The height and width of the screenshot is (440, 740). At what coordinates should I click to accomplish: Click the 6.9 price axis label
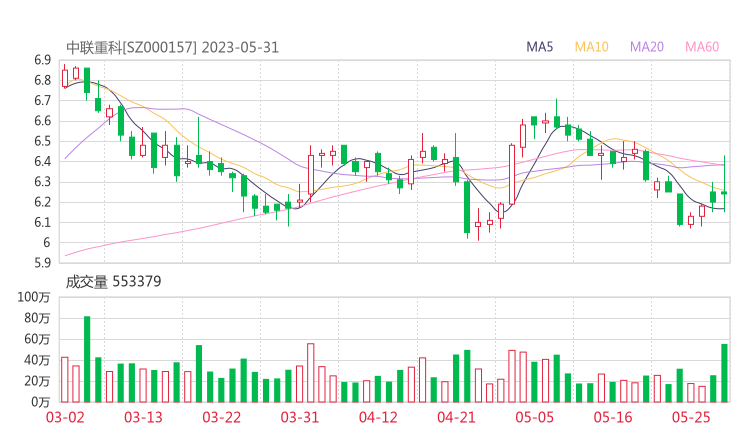coord(42,60)
